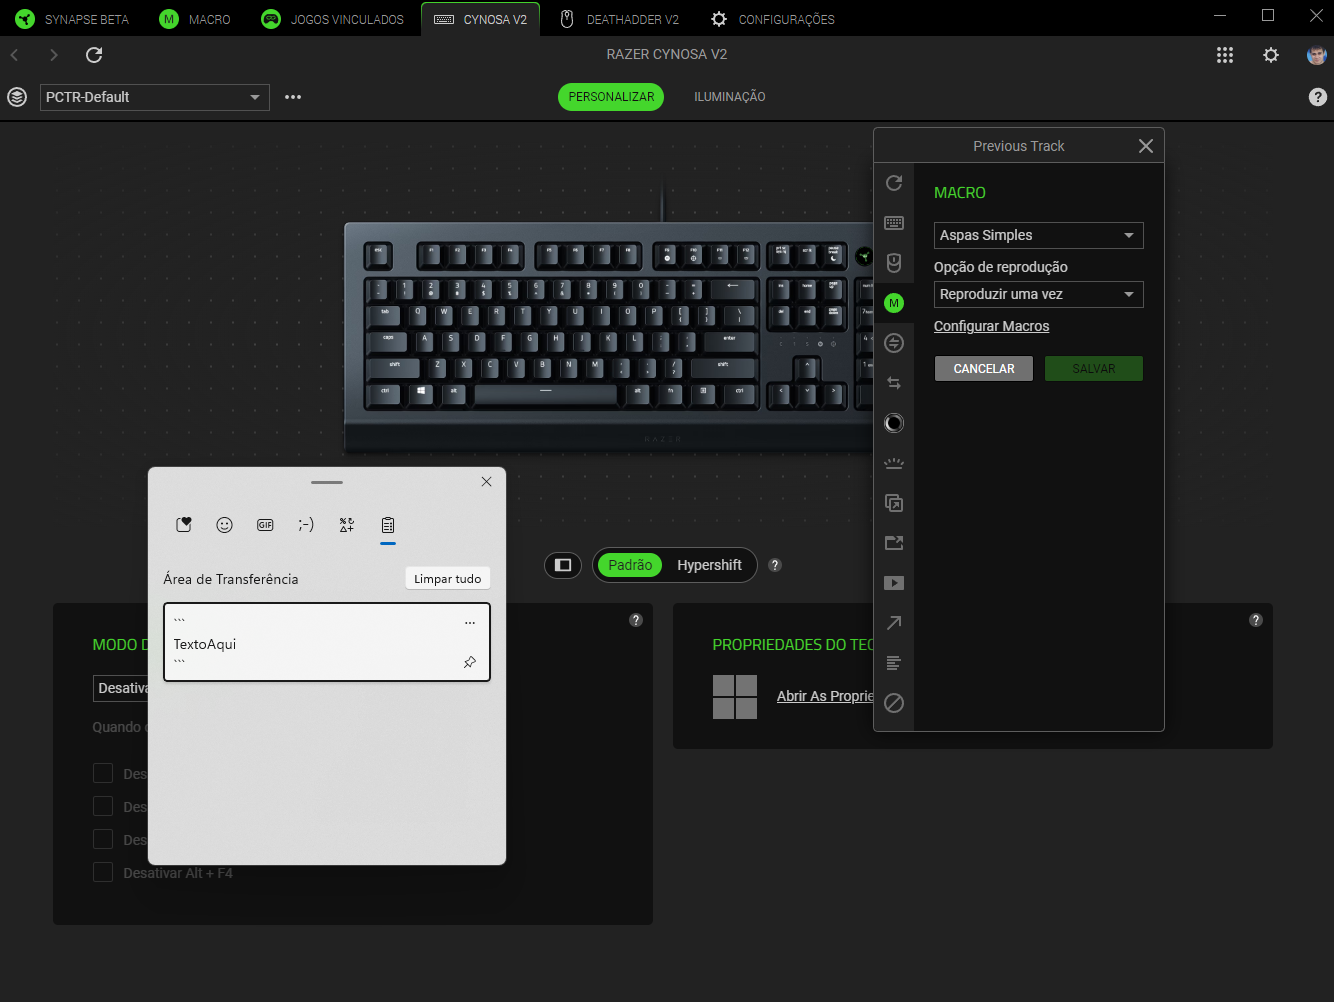Select the Windows key on keyboard image
1334x1002 pixels.
coord(422,393)
